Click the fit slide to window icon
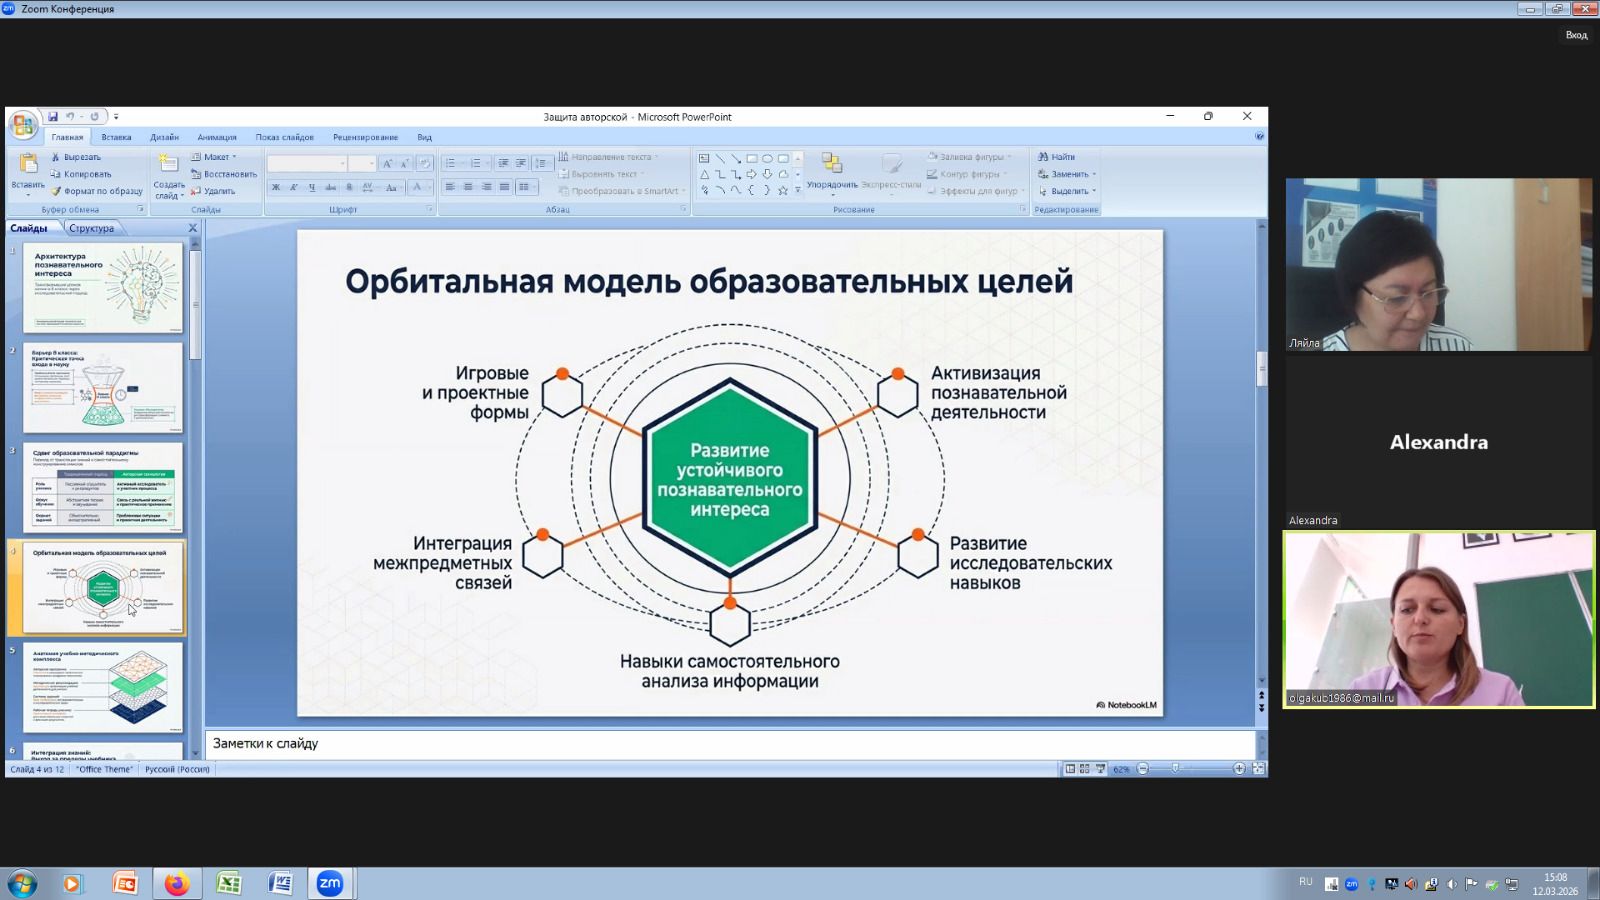The height and width of the screenshot is (900, 1600). pyautogui.click(x=1258, y=769)
